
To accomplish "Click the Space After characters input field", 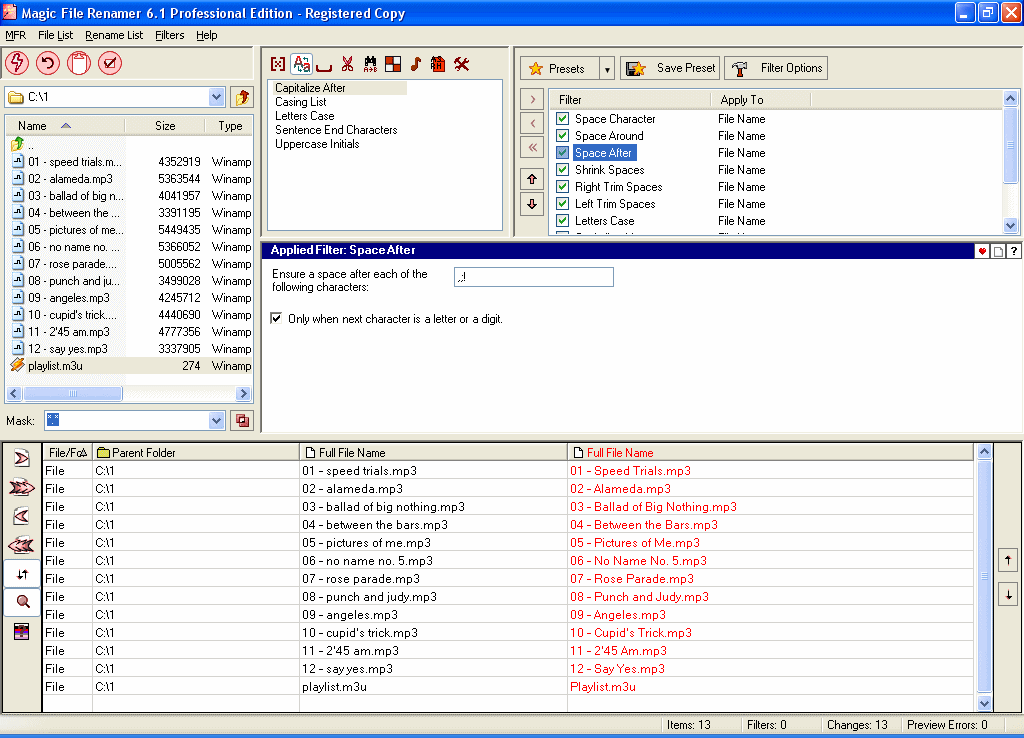I will [533, 277].
